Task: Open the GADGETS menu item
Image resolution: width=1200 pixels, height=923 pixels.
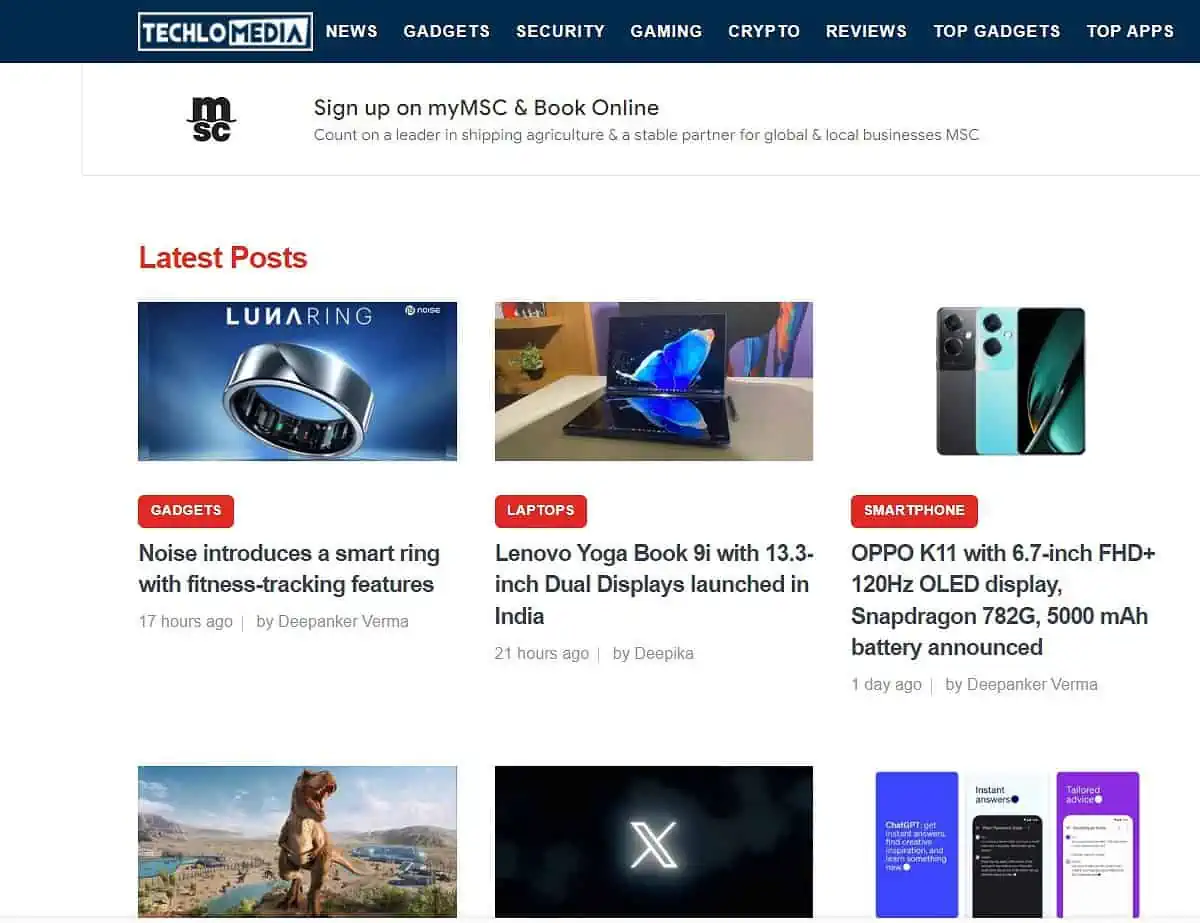Action: pyautogui.click(x=447, y=31)
